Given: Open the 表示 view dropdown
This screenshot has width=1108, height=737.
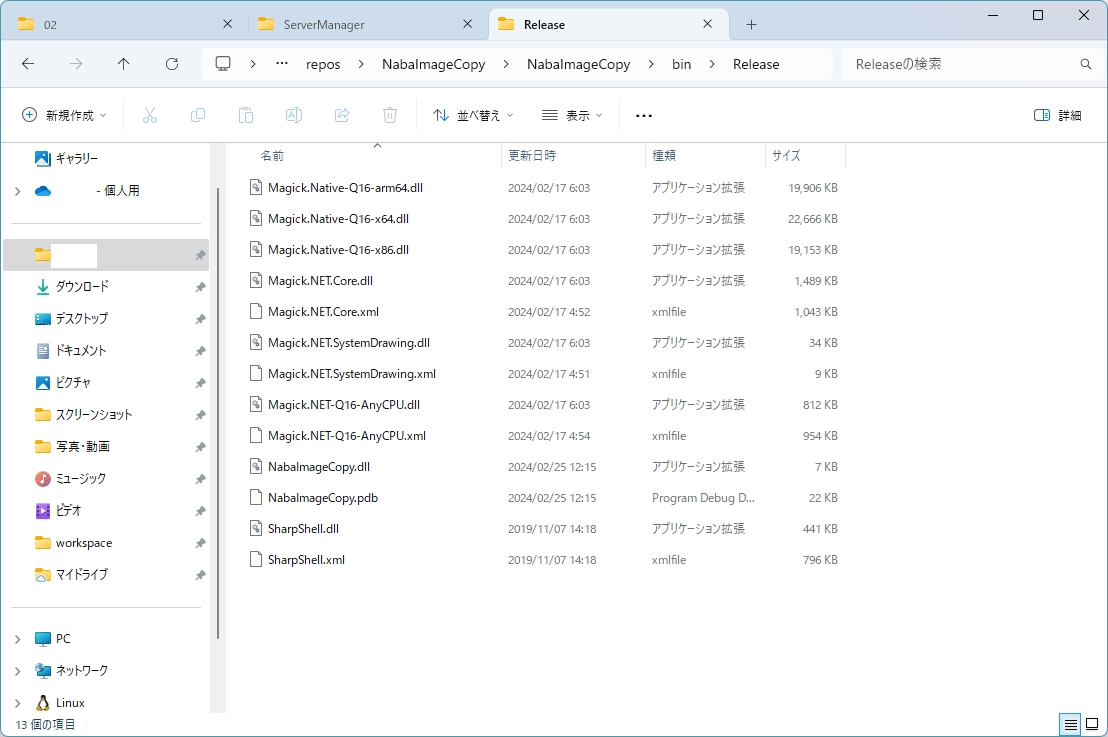Looking at the screenshot, I should [x=572, y=115].
